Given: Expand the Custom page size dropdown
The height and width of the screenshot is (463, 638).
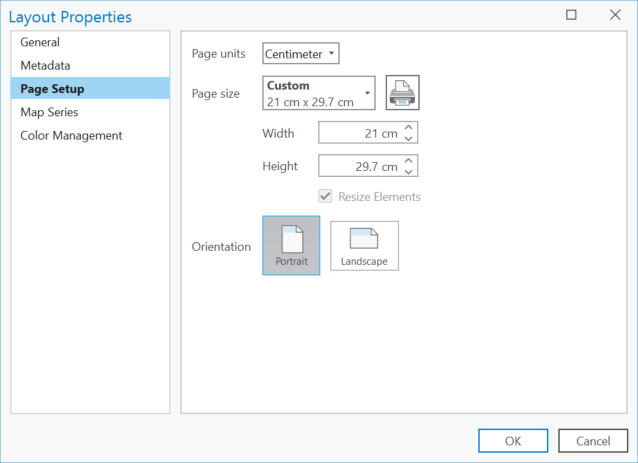Looking at the screenshot, I should click(x=319, y=93).
